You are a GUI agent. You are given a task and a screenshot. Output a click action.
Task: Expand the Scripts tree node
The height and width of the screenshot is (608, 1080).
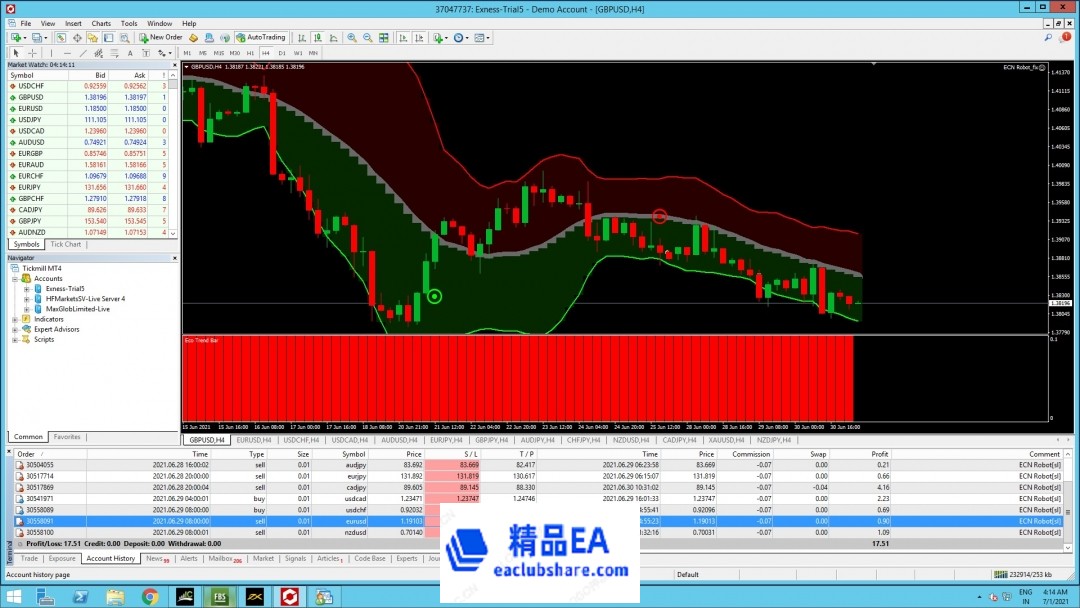coord(14,339)
